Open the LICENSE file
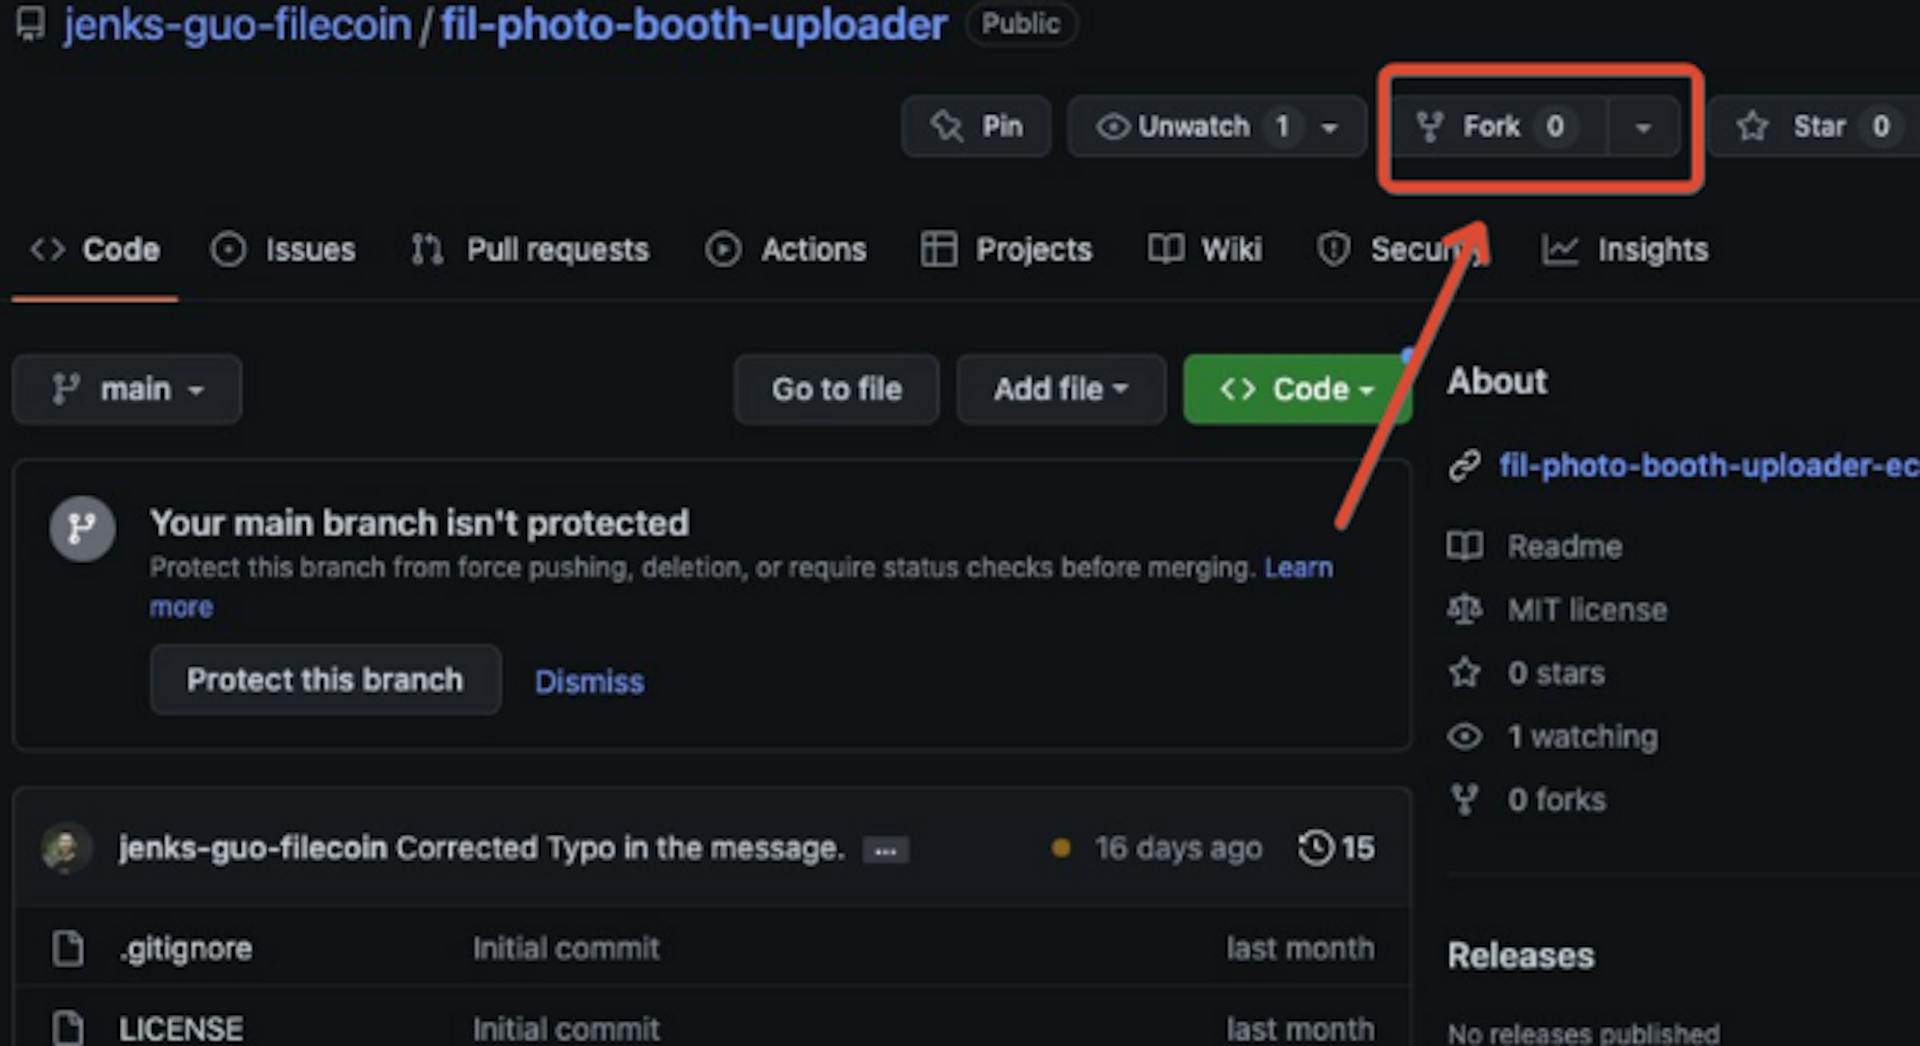 (x=181, y=1028)
